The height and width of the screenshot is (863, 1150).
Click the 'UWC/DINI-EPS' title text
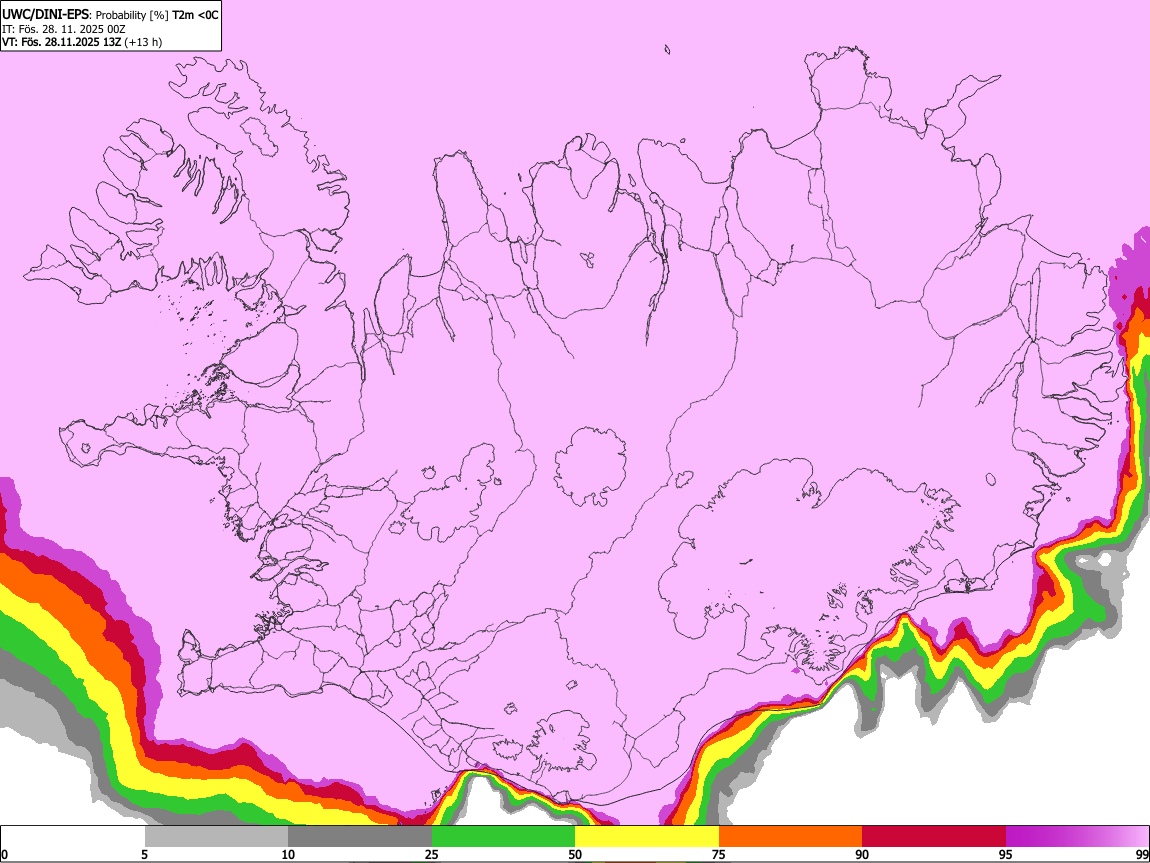(x=45, y=15)
